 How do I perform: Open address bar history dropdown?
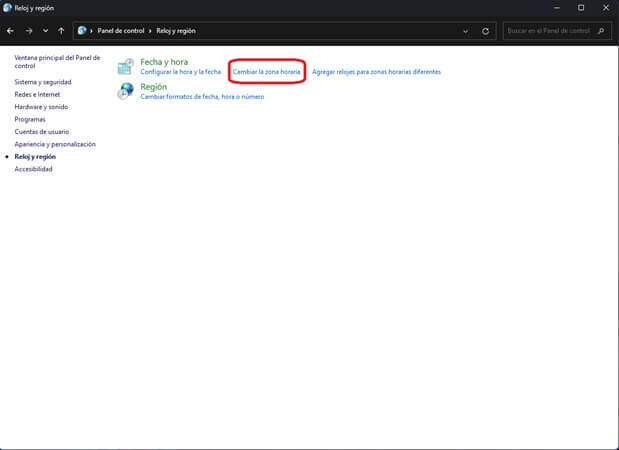(465, 31)
